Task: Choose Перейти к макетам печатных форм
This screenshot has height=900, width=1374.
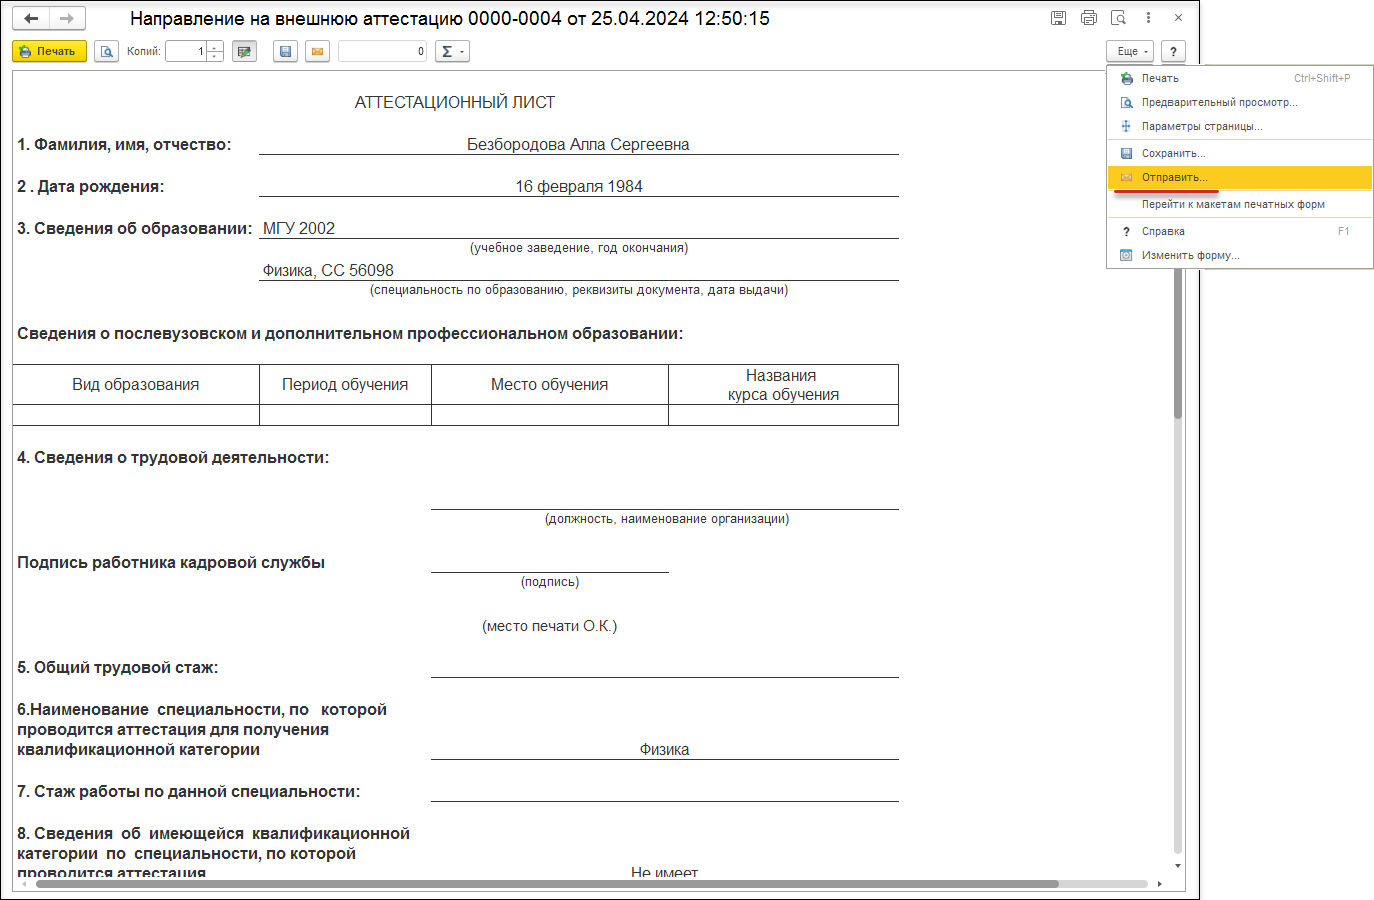Action: (x=1240, y=204)
